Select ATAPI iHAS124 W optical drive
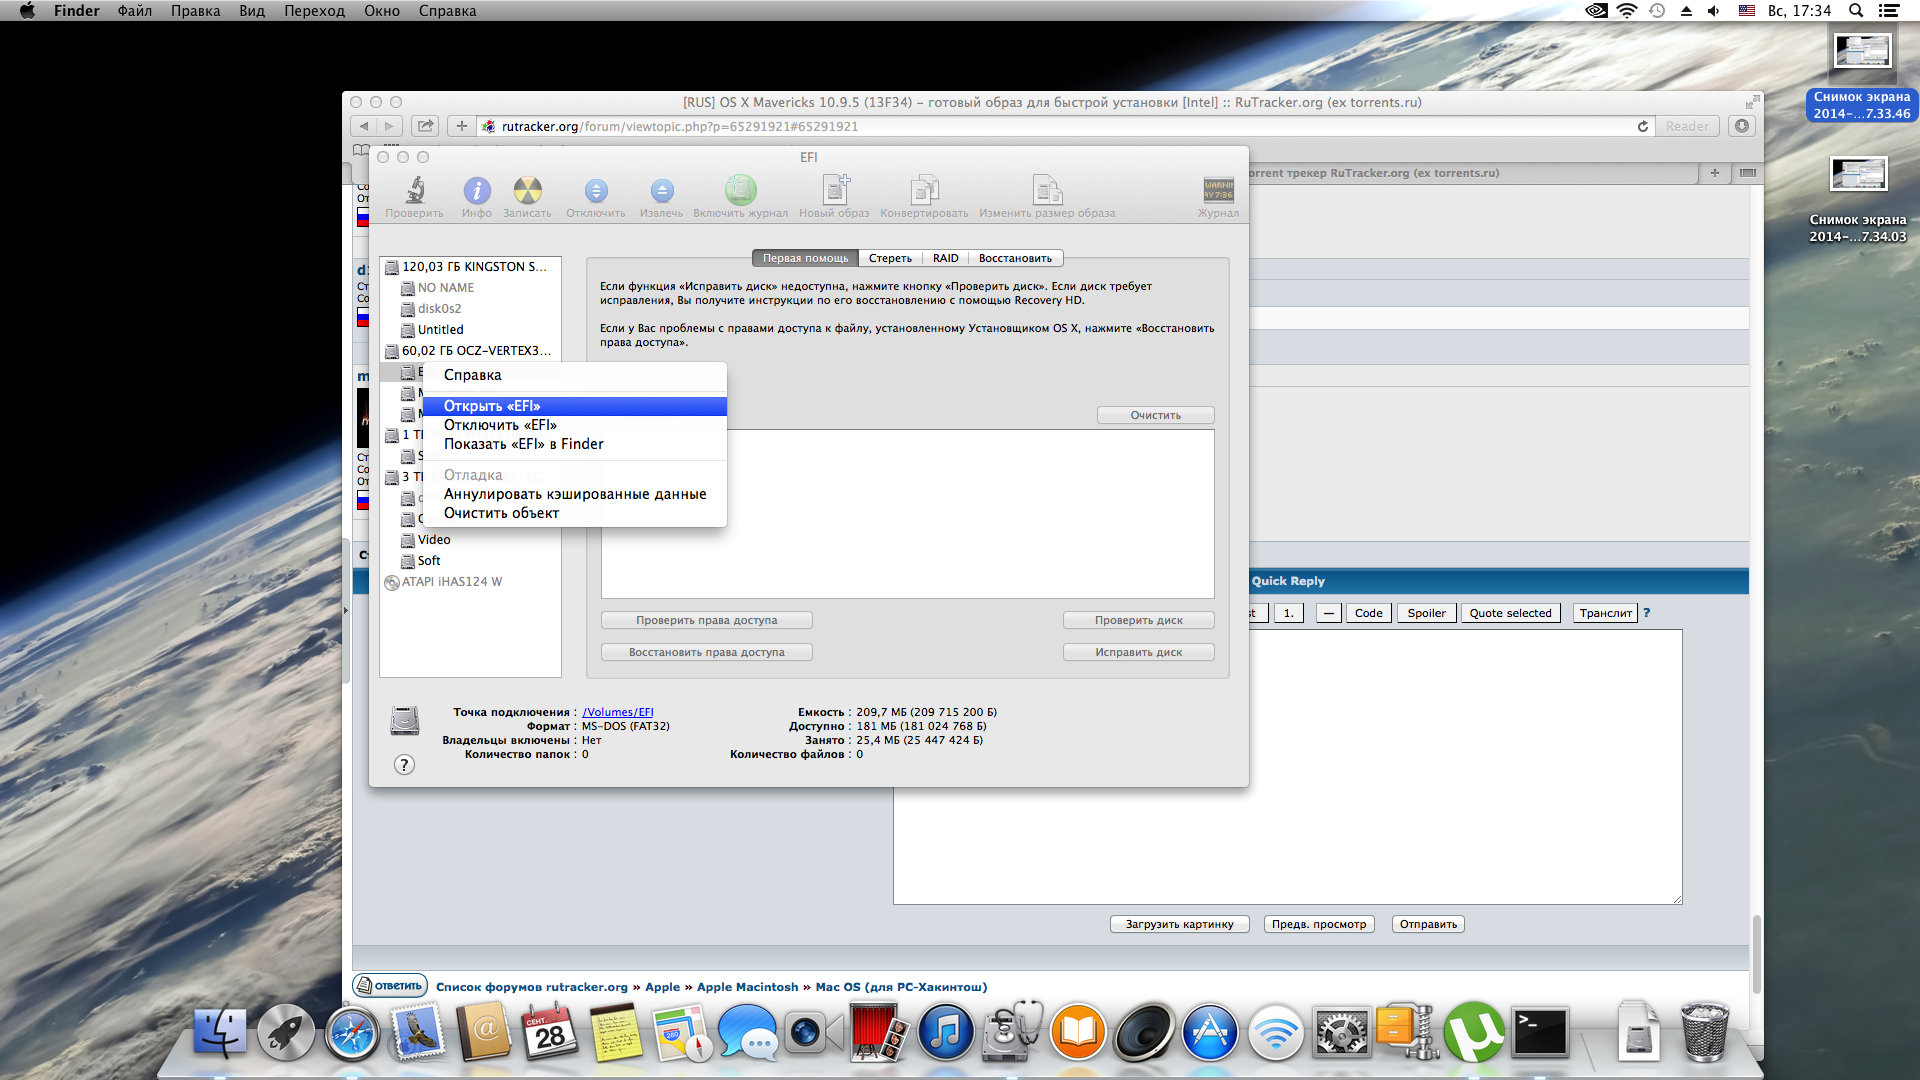 tap(470, 582)
